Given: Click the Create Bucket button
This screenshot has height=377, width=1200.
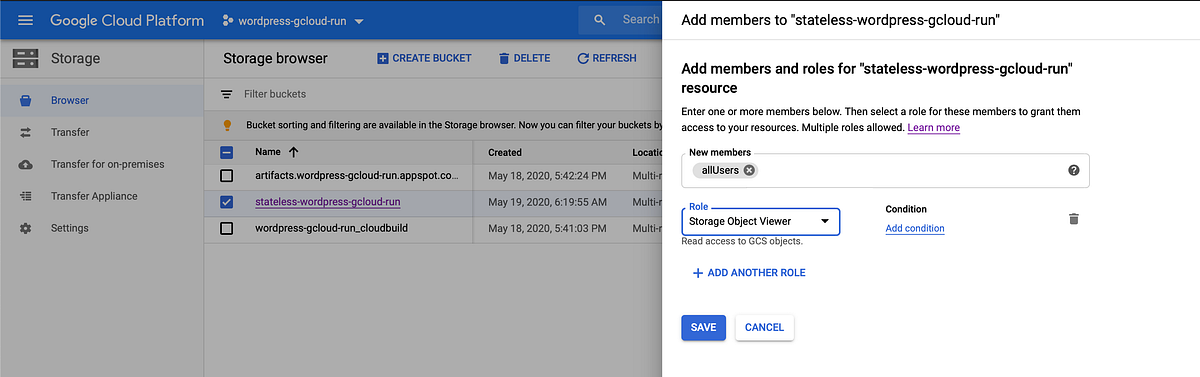Looking at the screenshot, I should click(424, 58).
